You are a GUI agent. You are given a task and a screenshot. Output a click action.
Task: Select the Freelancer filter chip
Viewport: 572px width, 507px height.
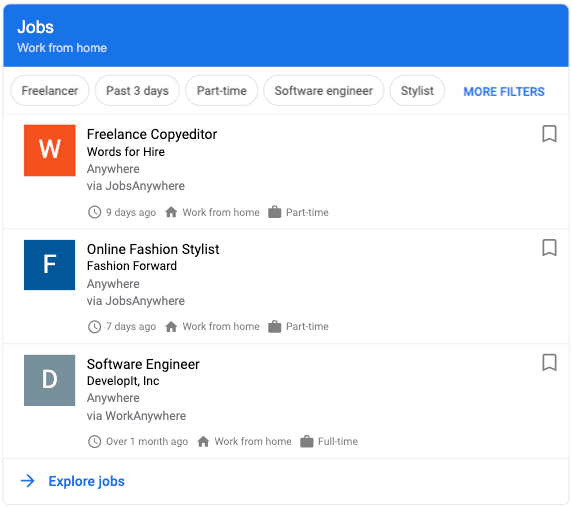click(50, 90)
